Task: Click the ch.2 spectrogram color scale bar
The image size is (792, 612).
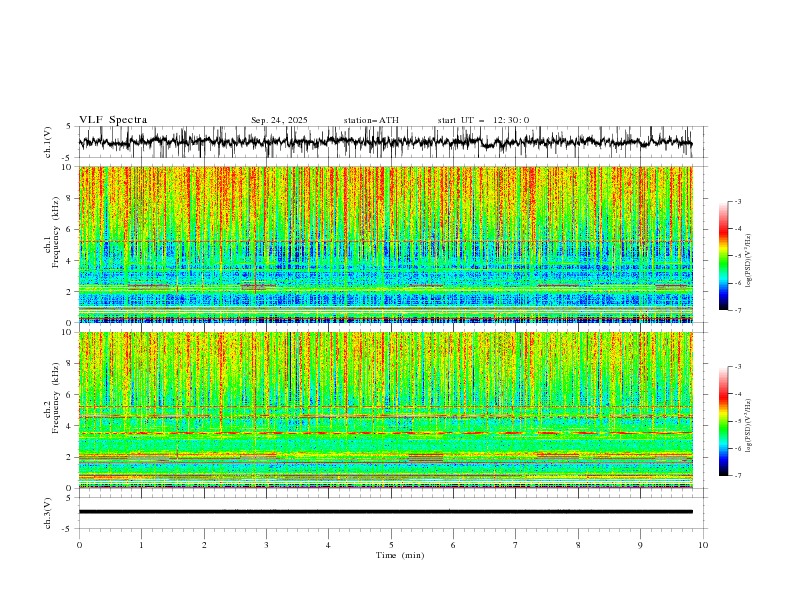Action: pos(723,421)
